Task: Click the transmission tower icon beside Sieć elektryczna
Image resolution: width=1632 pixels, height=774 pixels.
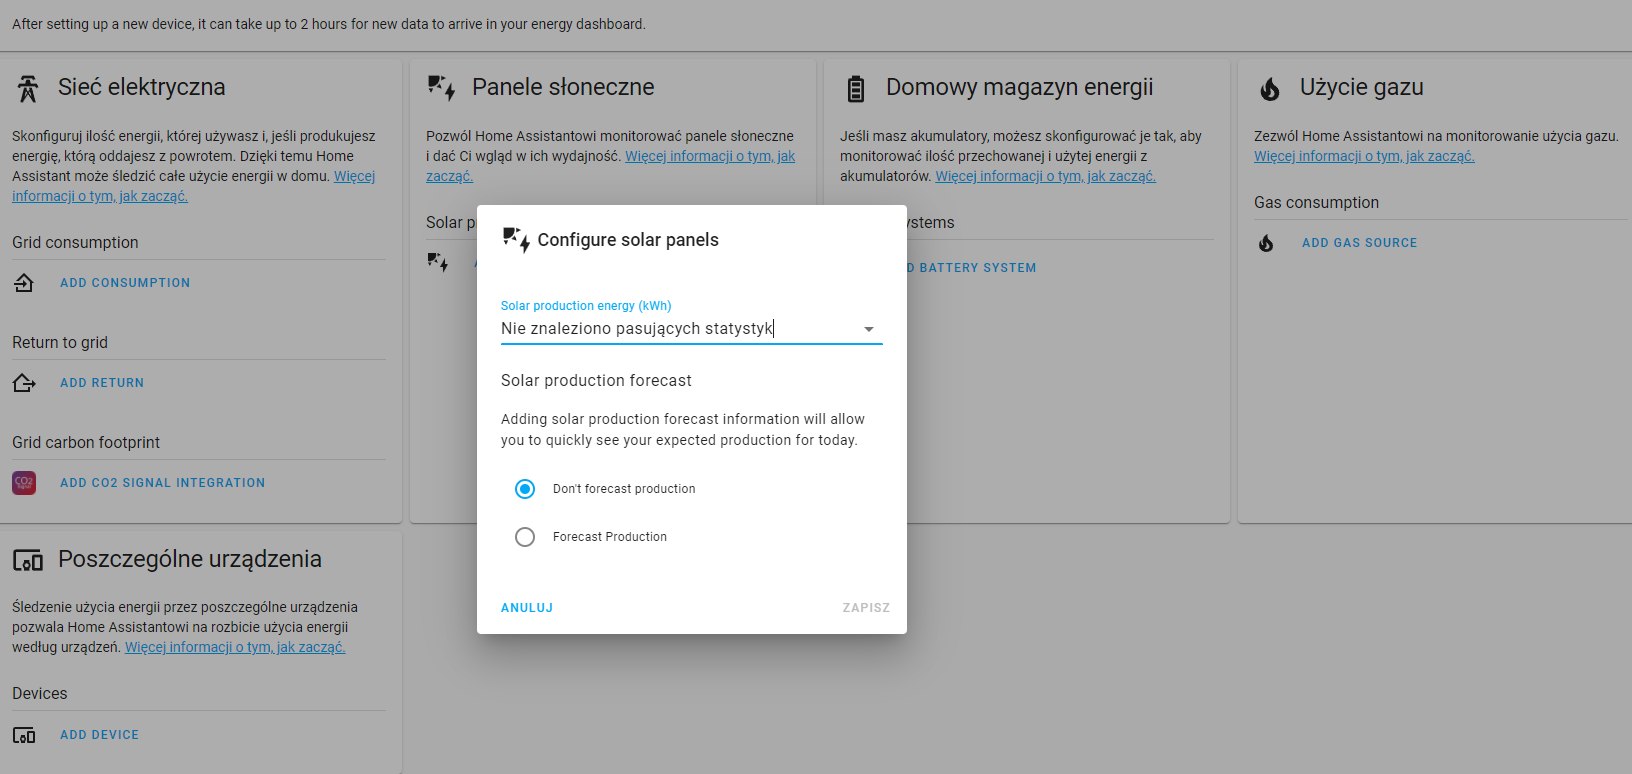Action: coord(28,89)
